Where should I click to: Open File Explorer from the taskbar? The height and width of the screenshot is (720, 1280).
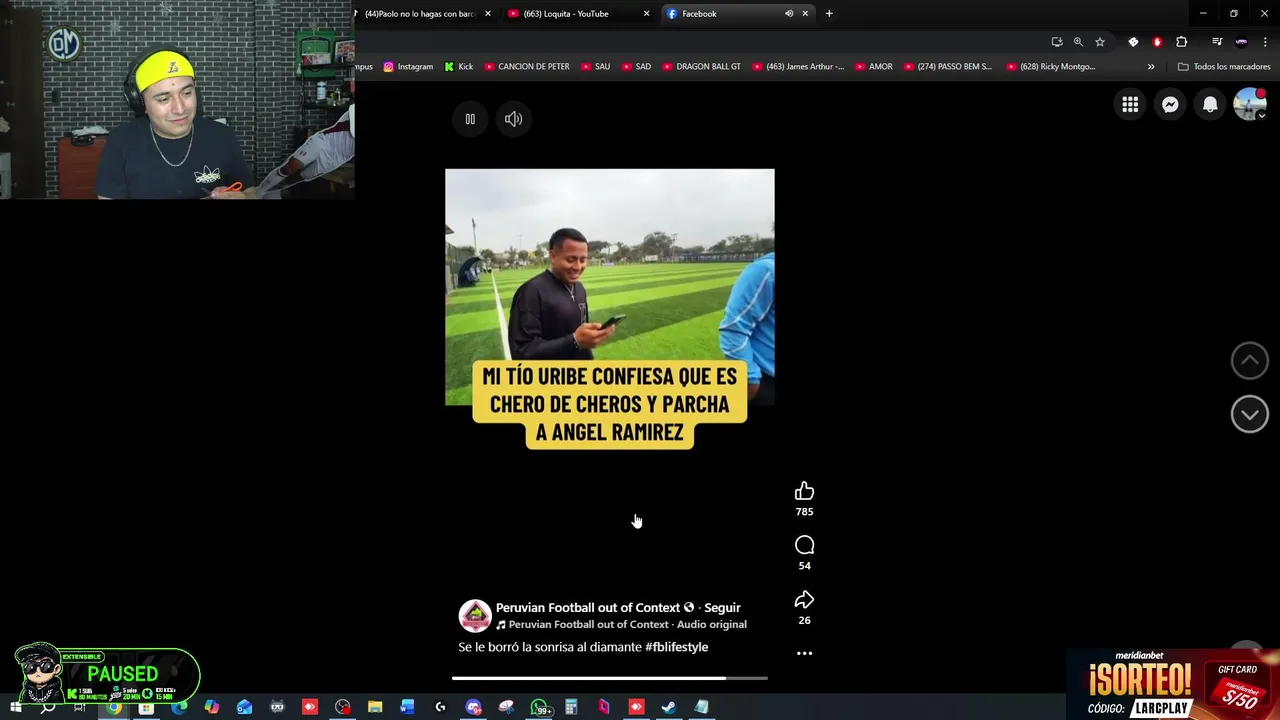[x=375, y=707]
